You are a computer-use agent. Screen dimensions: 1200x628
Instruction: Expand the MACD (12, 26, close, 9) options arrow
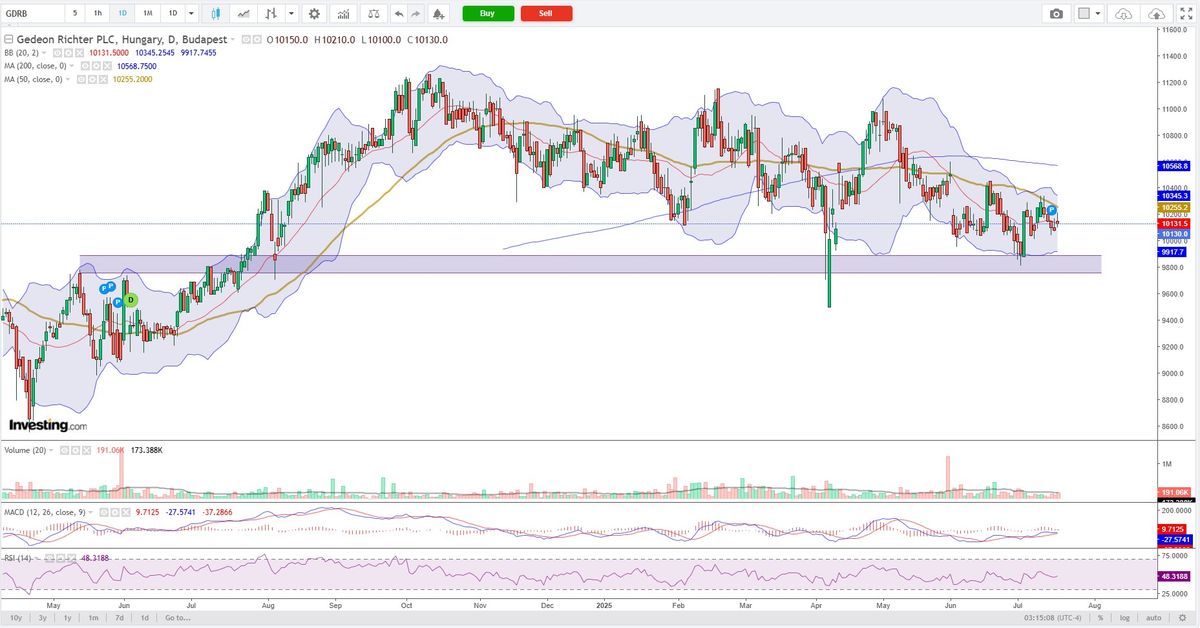tap(91, 513)
